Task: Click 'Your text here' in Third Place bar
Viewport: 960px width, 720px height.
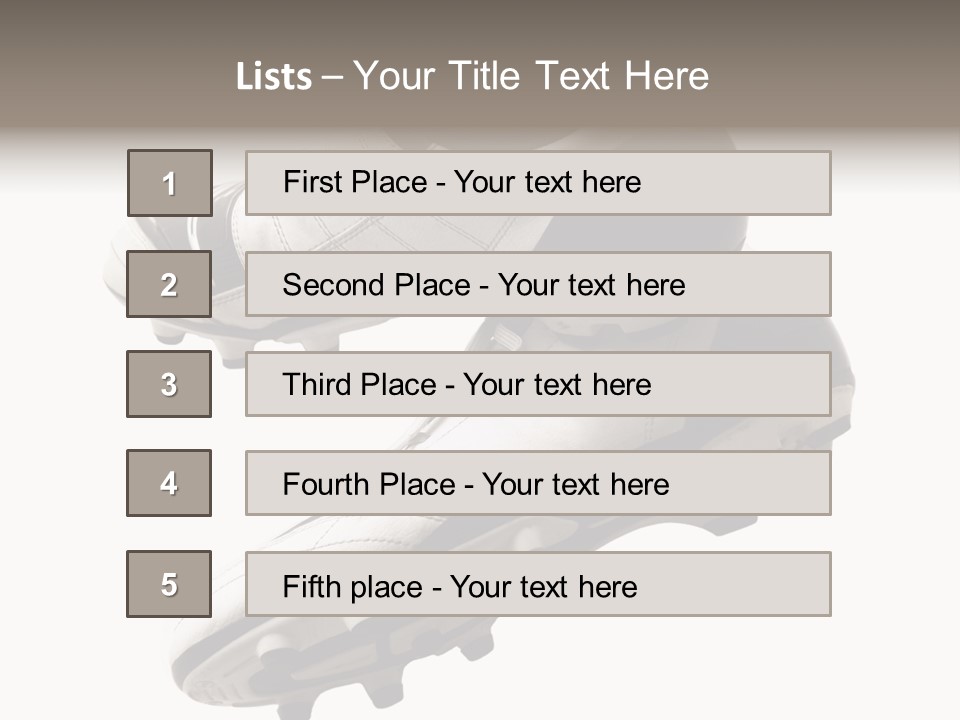Action: (x=557, y=385)
